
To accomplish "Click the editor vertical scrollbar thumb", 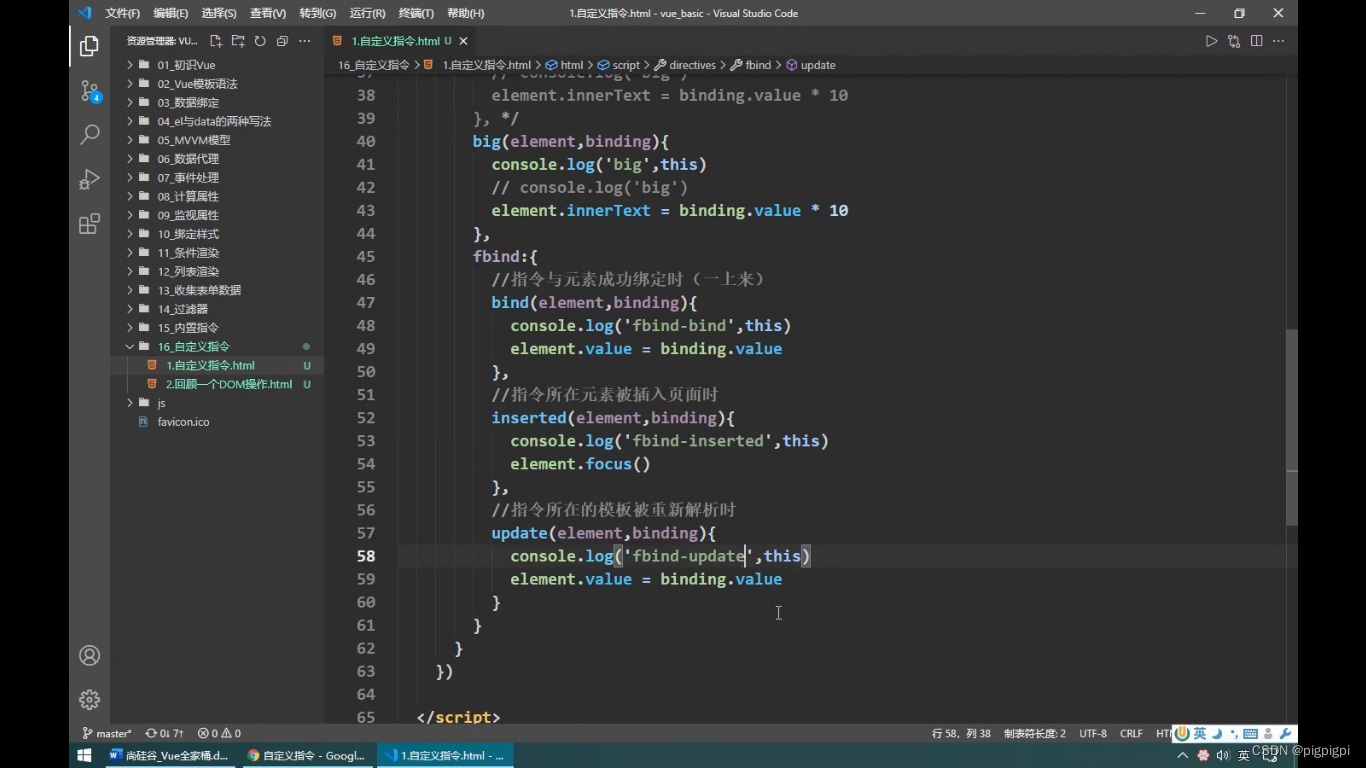I will pos(1291,428).
